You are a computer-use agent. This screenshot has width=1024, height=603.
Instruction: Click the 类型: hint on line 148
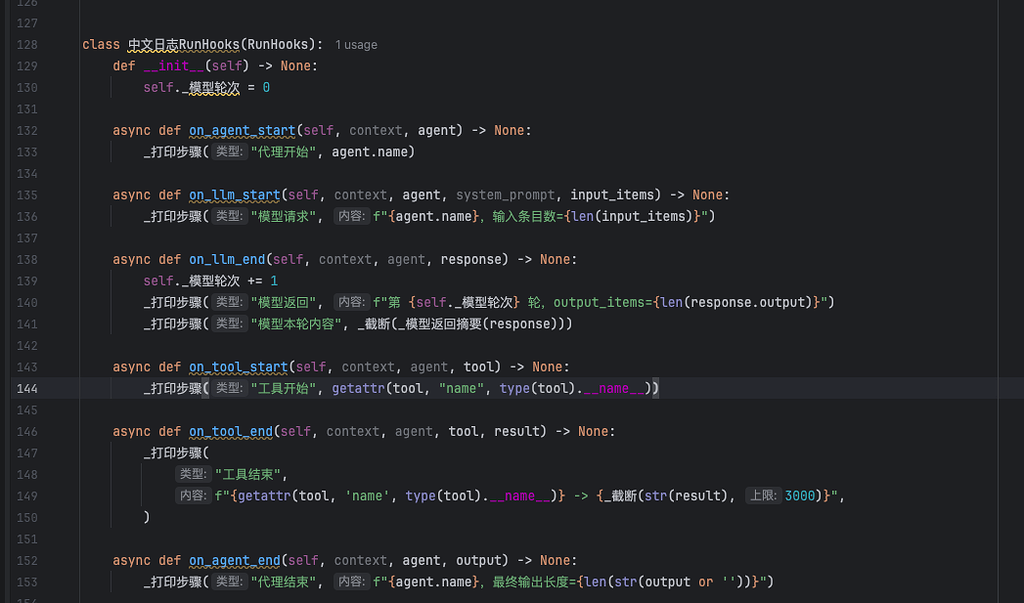click(x=193, y=474)
